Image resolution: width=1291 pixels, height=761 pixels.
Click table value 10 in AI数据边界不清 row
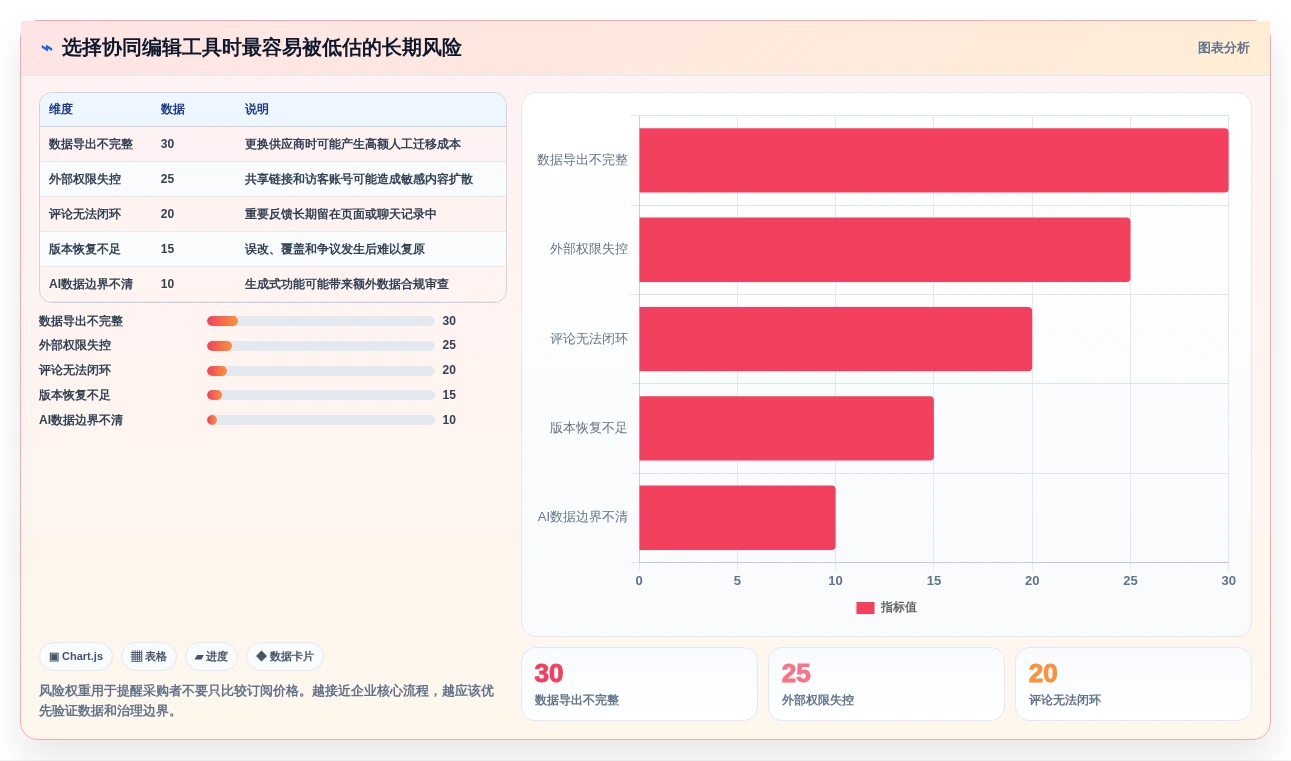pyautogui.click(x=168, y=284)
